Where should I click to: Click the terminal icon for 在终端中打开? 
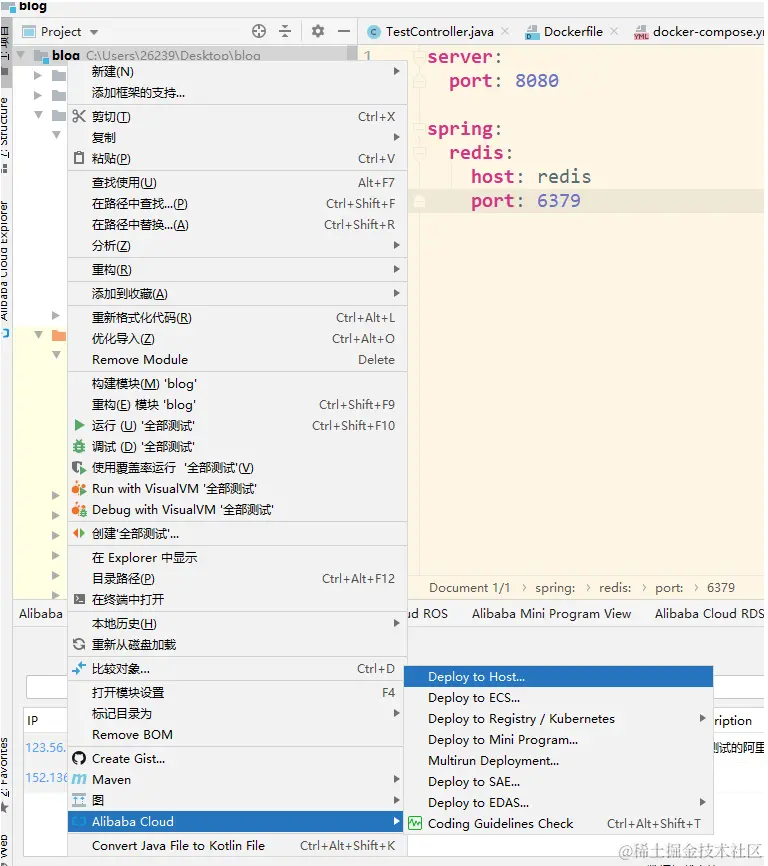[79, 599]
